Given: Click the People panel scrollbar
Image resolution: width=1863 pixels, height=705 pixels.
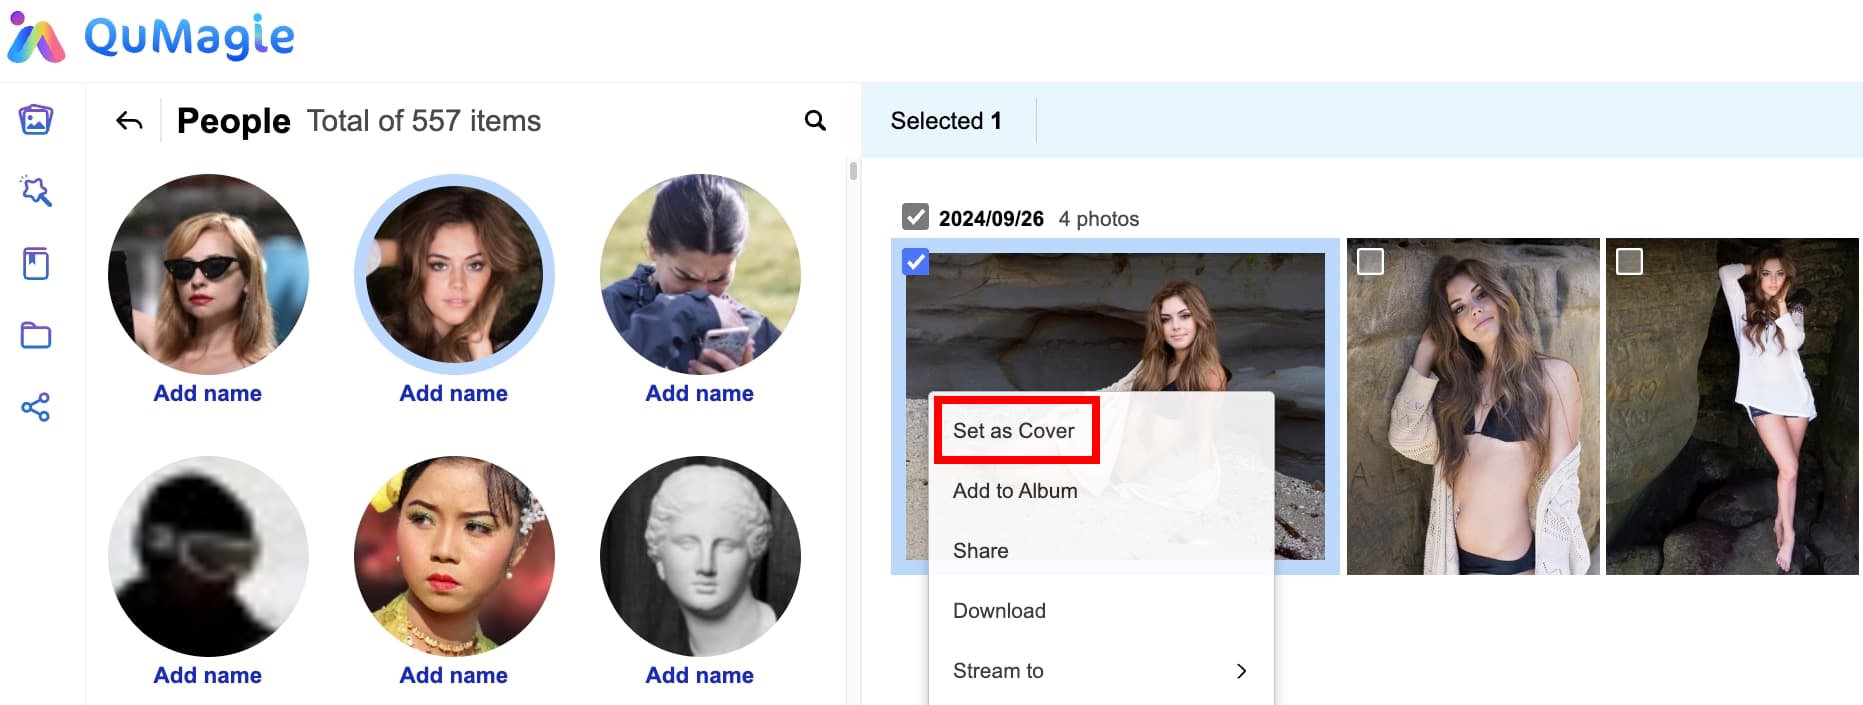Looking at the screenshot, I should (x=853, y=170).
